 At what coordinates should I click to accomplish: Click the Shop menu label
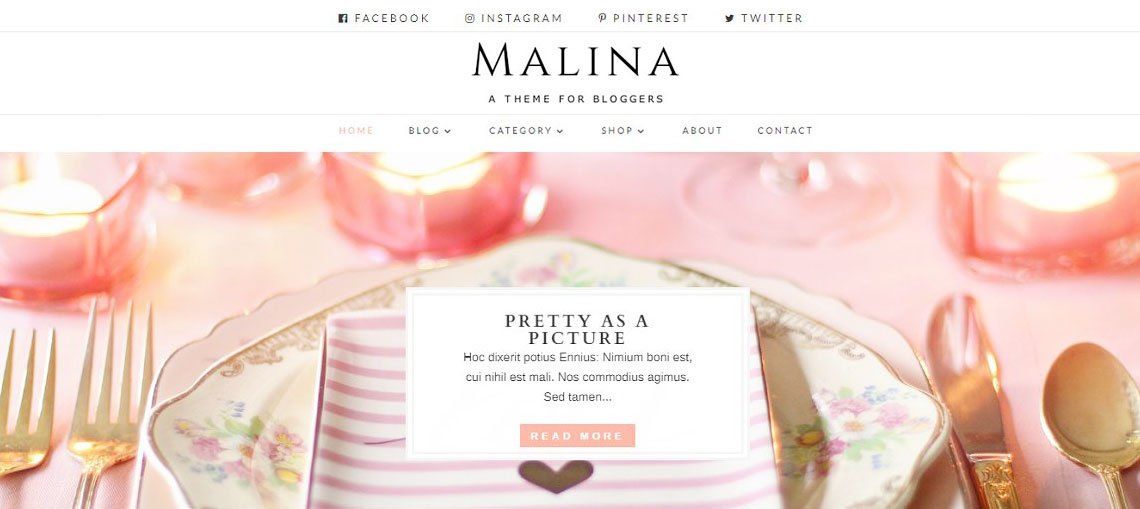(x=617, y=131)
